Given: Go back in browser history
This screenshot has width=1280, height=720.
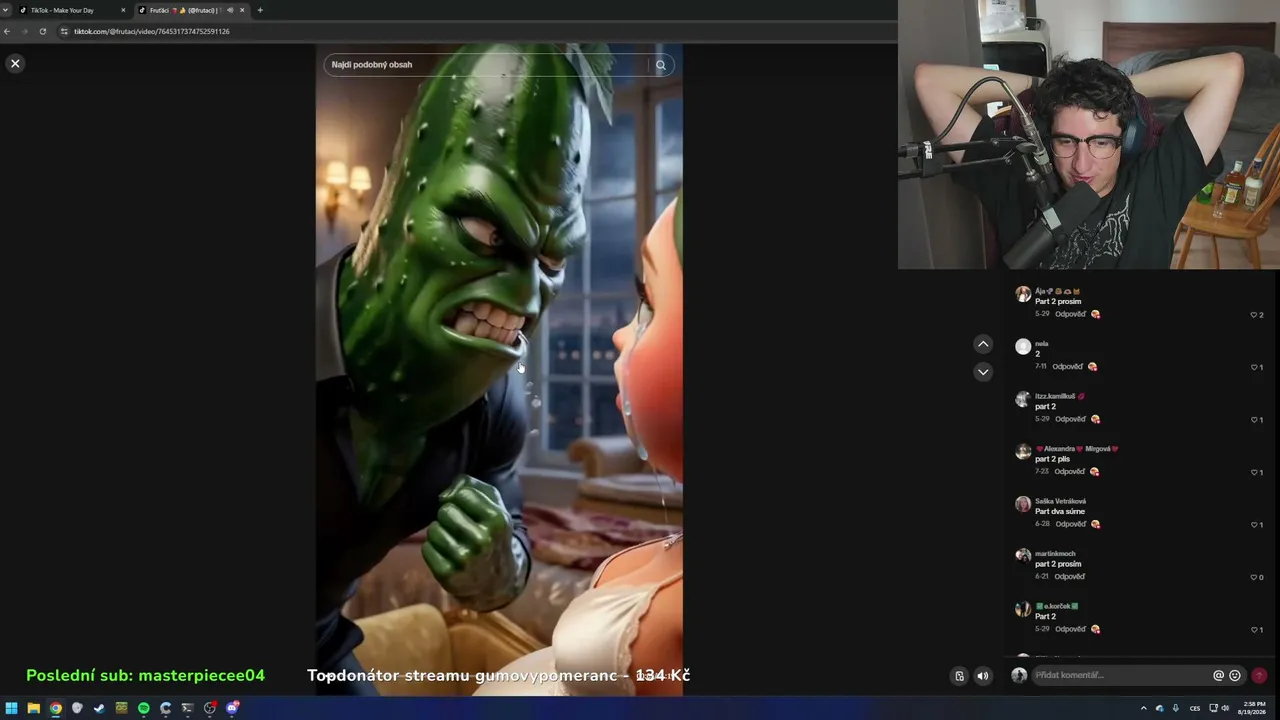Looking at the screenshot, I should click(x=7, y=31).
